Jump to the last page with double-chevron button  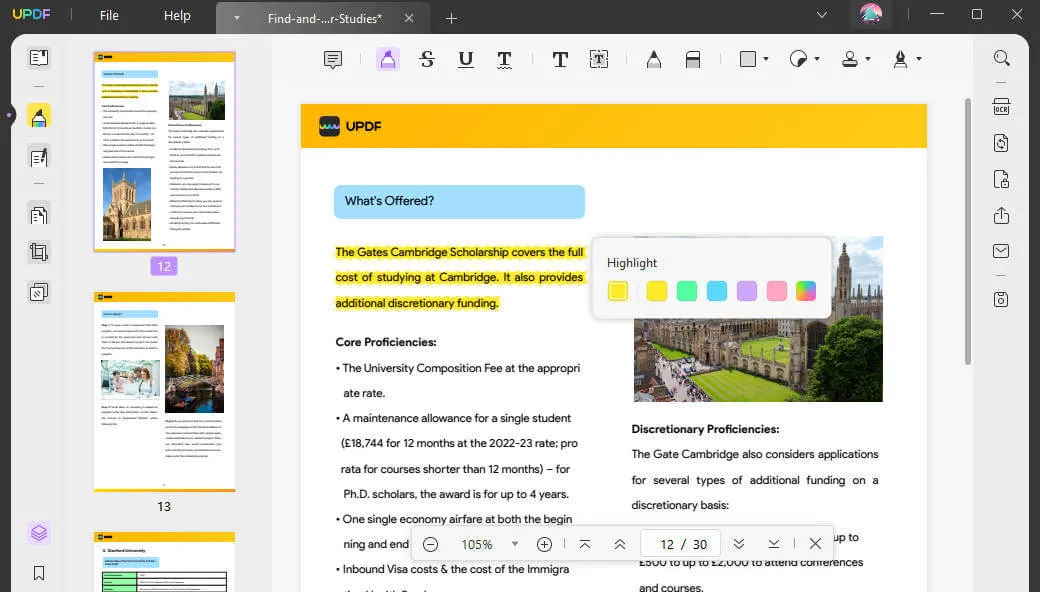(x=739, y=543)
